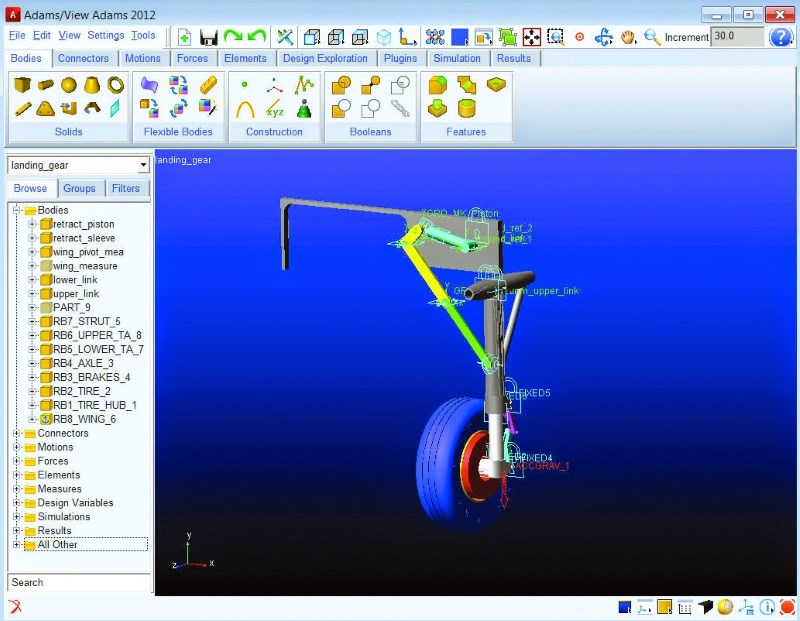Click the green Undo arrow icon

[x=257, y=36]
